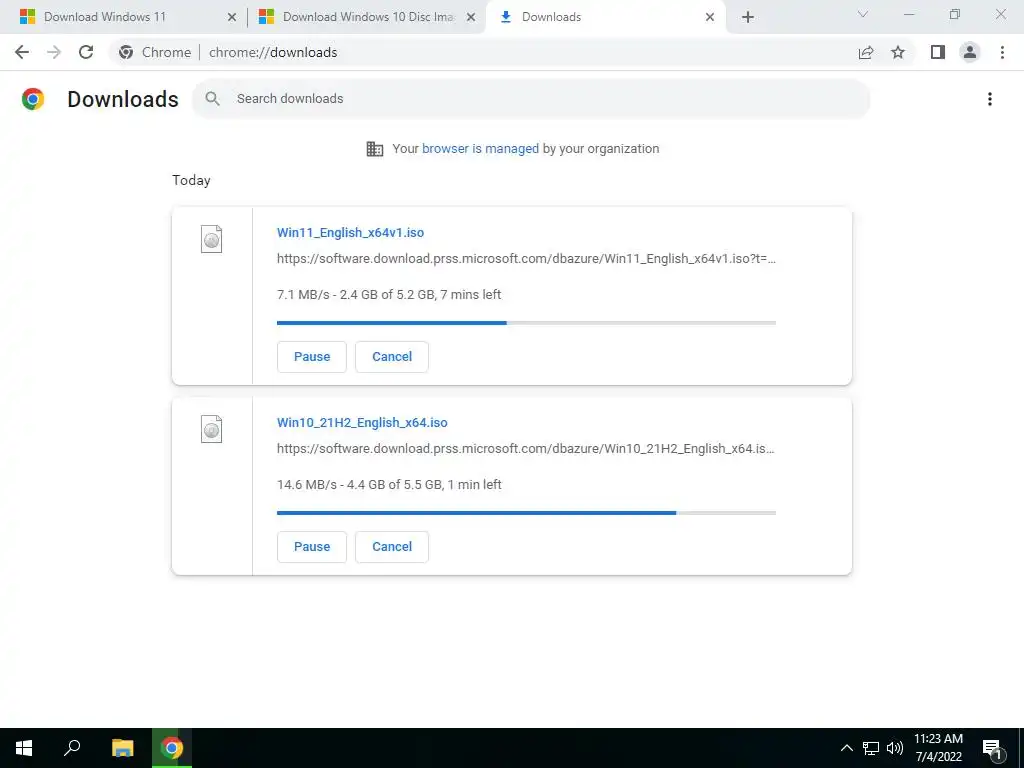The image size is (1024, 768).
Task: Open the browser is managed link
Action: pyautogui.click(x=480, y=149)
